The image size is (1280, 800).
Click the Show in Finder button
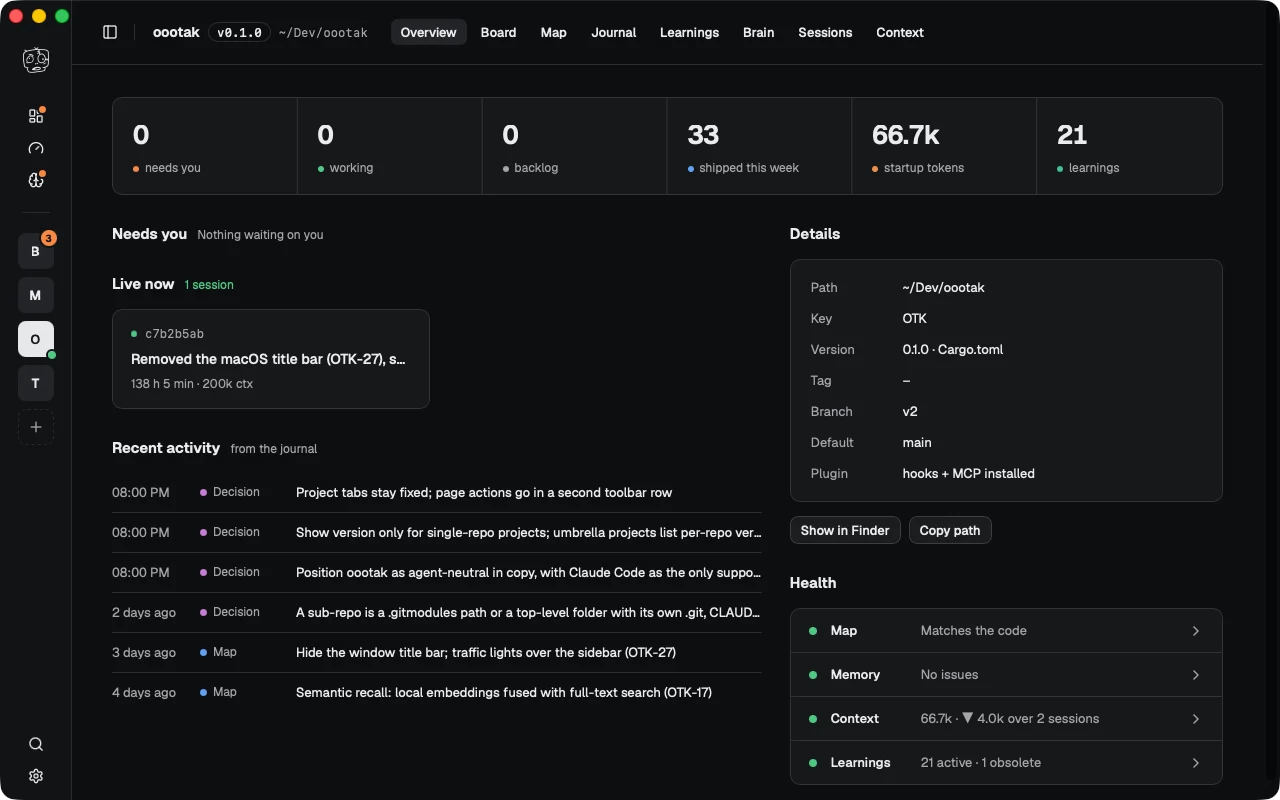click(x=845, y=530)
